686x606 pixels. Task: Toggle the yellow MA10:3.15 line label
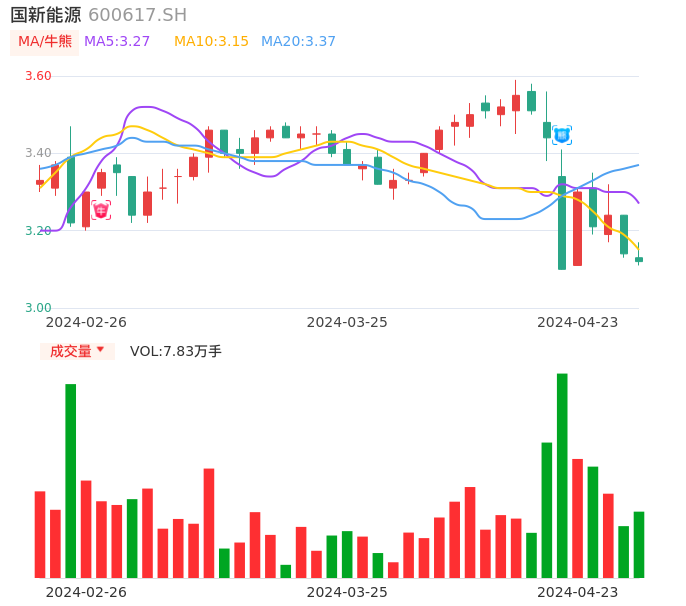tap(211, 42)
